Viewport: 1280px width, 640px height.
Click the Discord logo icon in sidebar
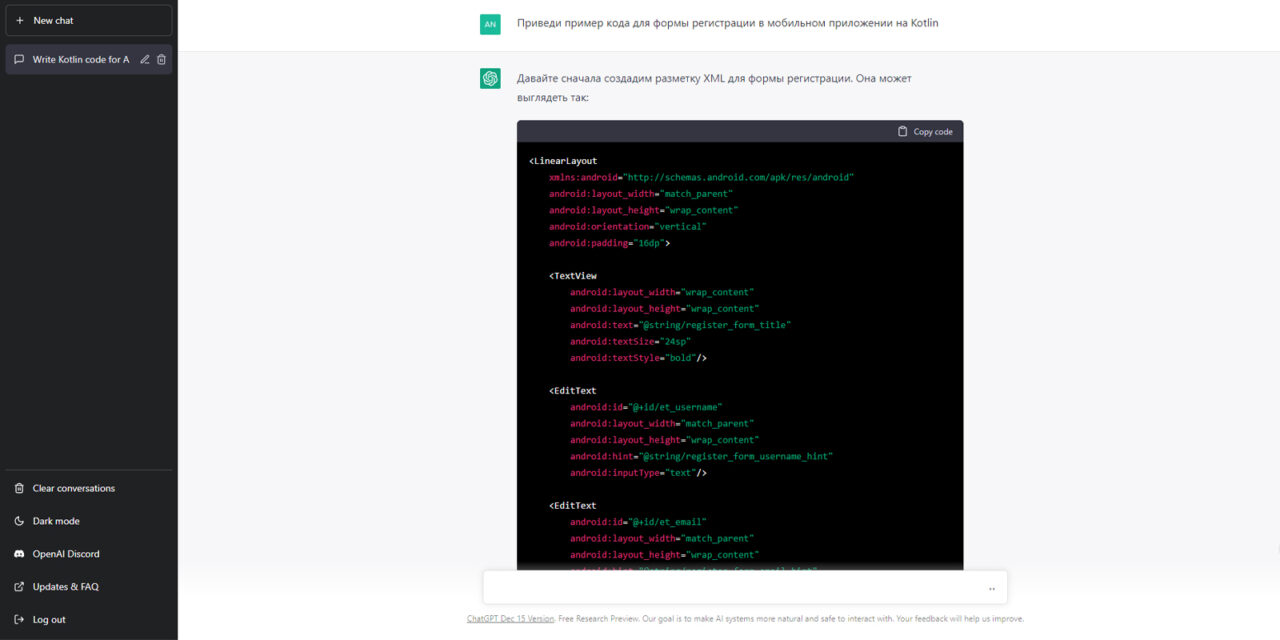[19, 554]
